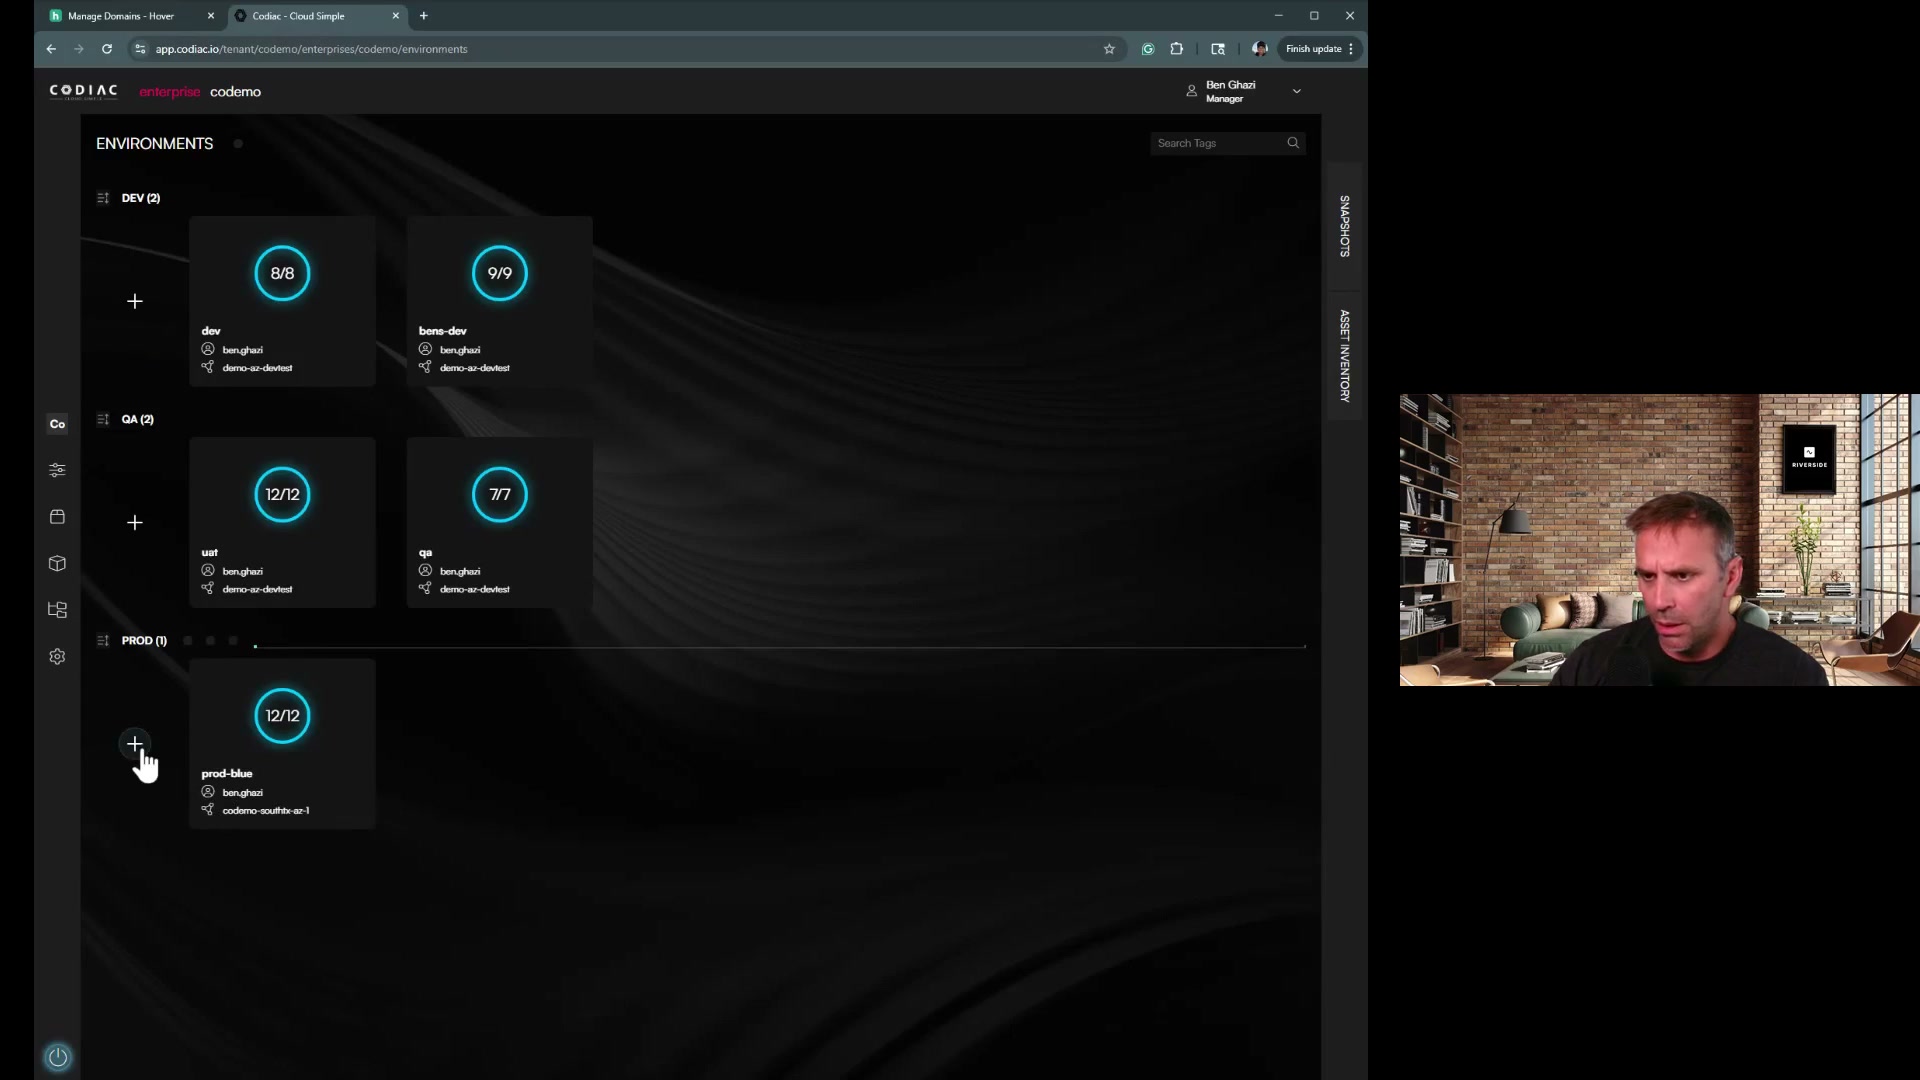Screen dimensions: 1920x1080
Task: Add a new environment under PROD
Action: 135,744
